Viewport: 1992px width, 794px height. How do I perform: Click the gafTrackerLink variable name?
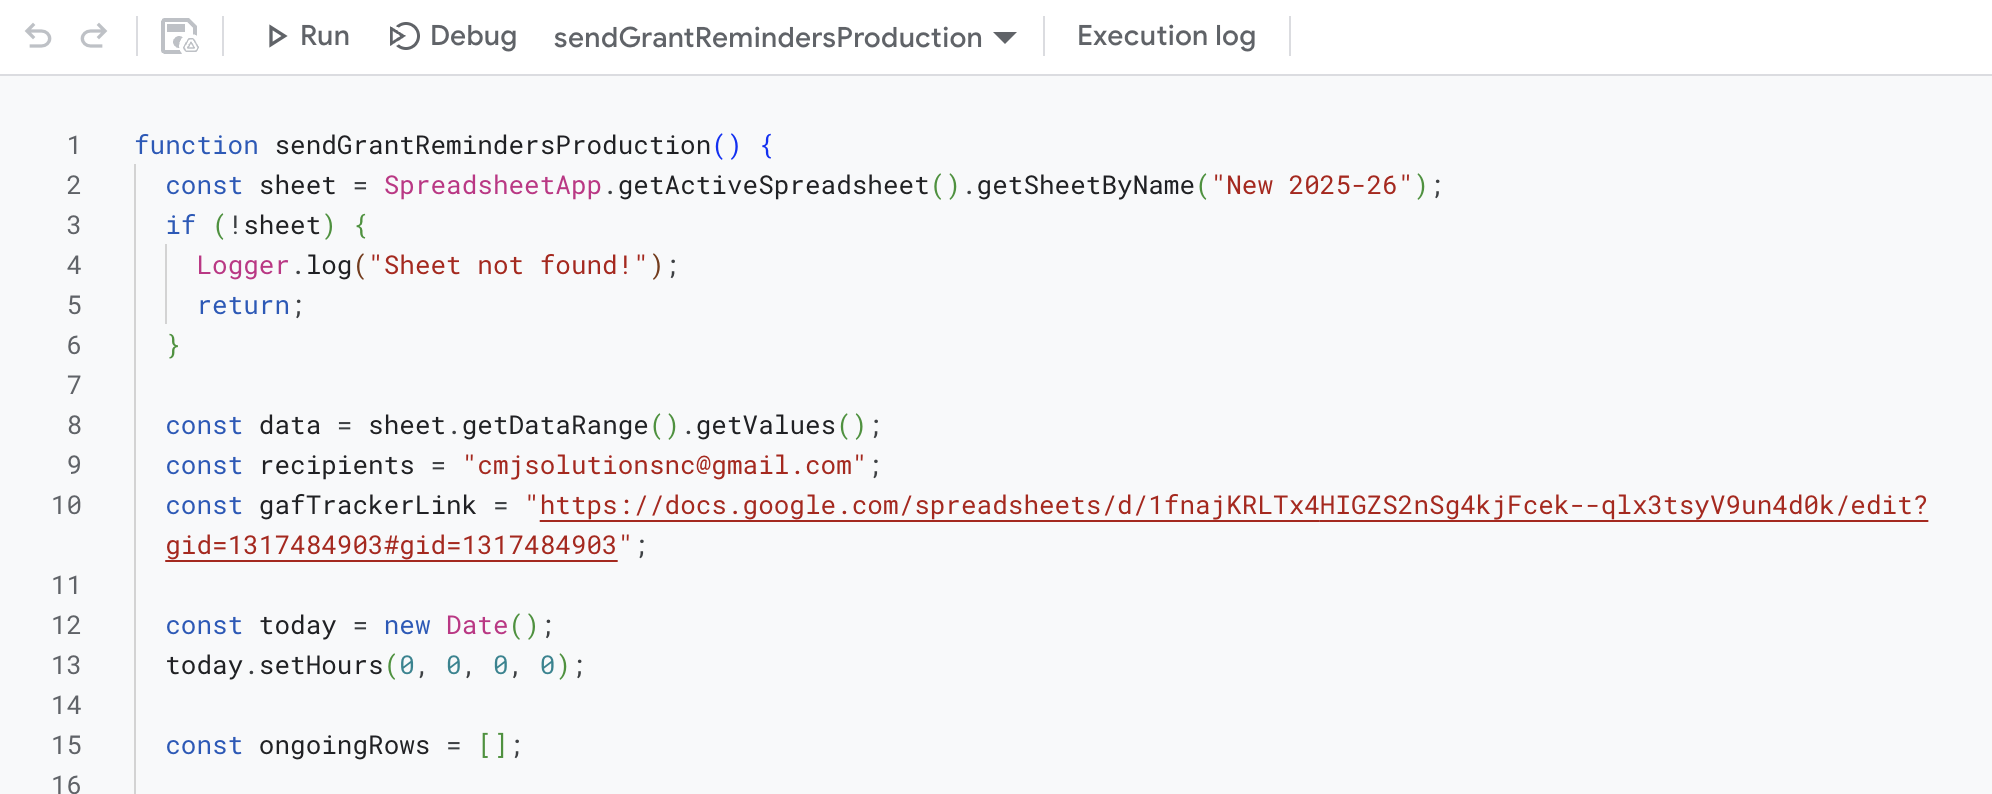[x=367, y=506]
